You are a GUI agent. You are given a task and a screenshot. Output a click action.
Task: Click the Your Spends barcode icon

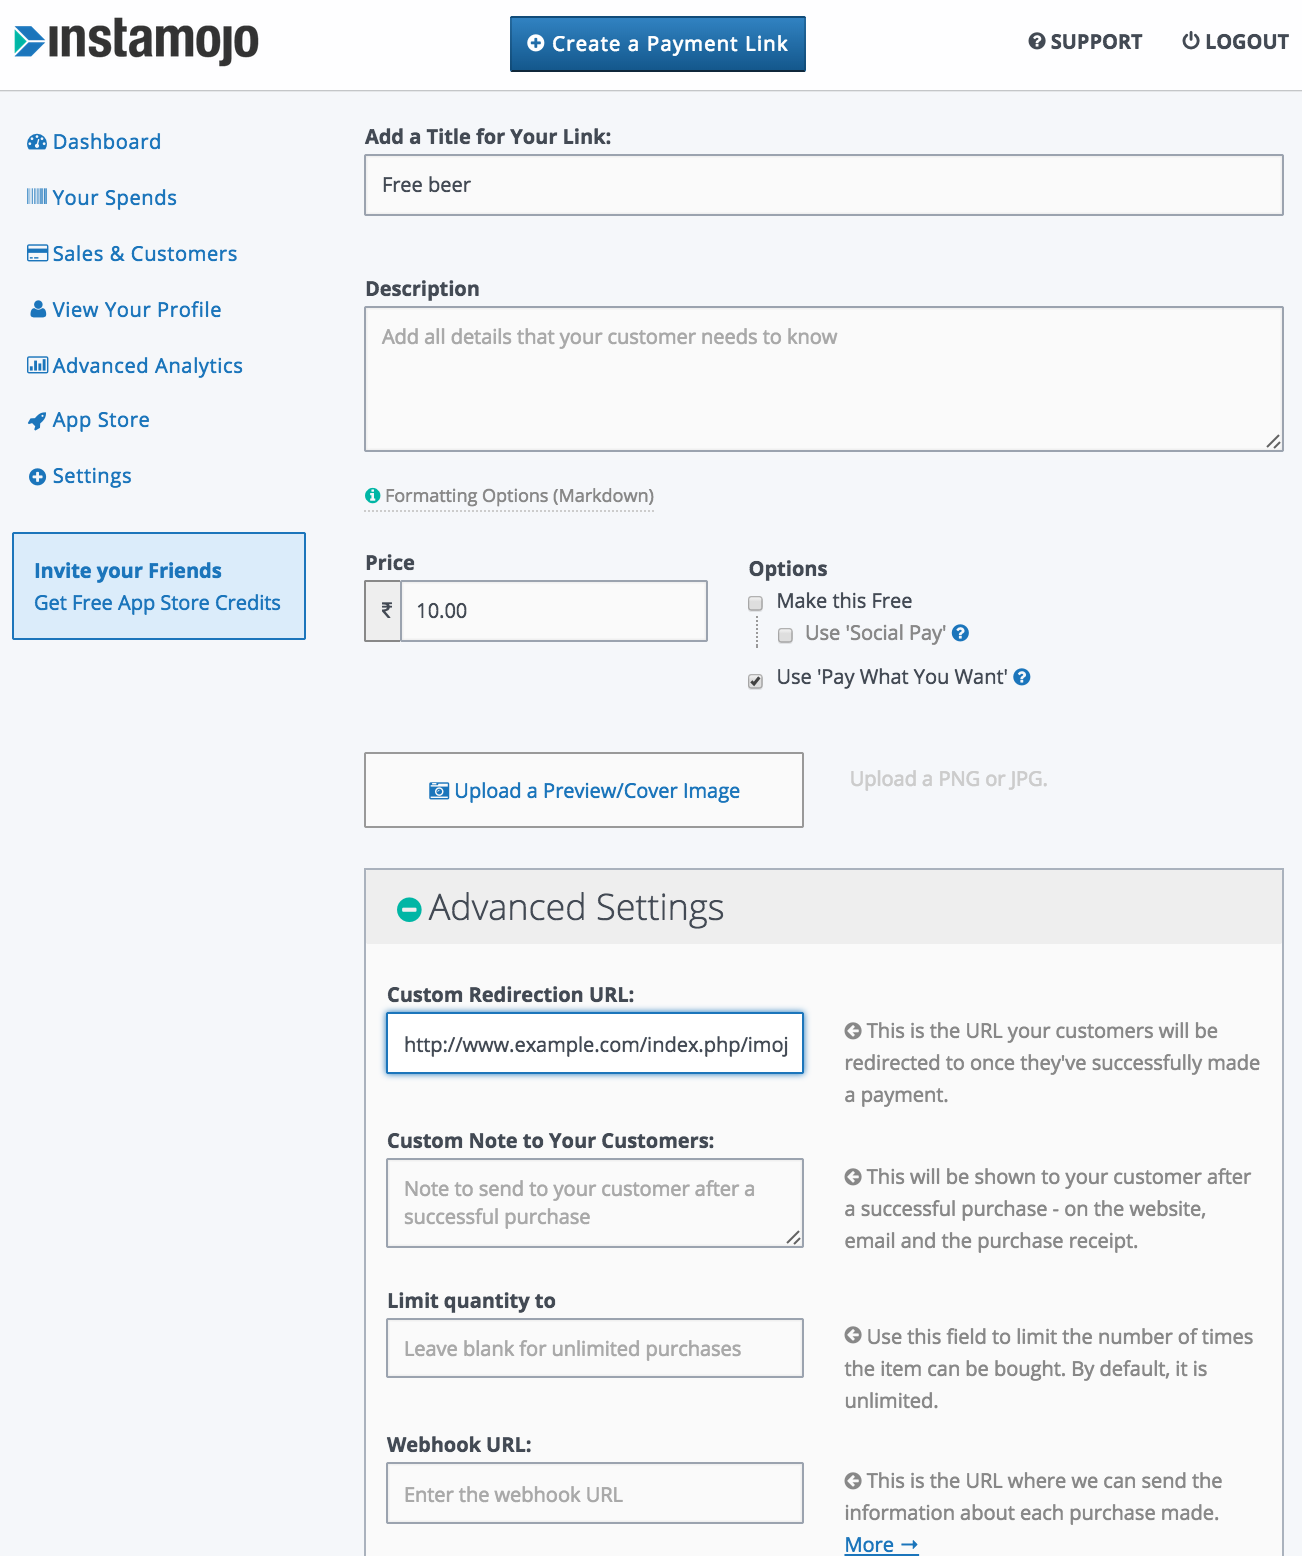point(37,196)
